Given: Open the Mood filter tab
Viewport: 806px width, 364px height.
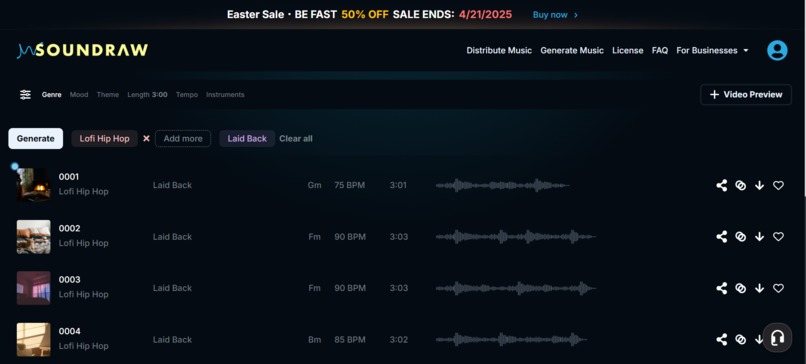Looking at the screenshot, I should (x=79, y=95).
